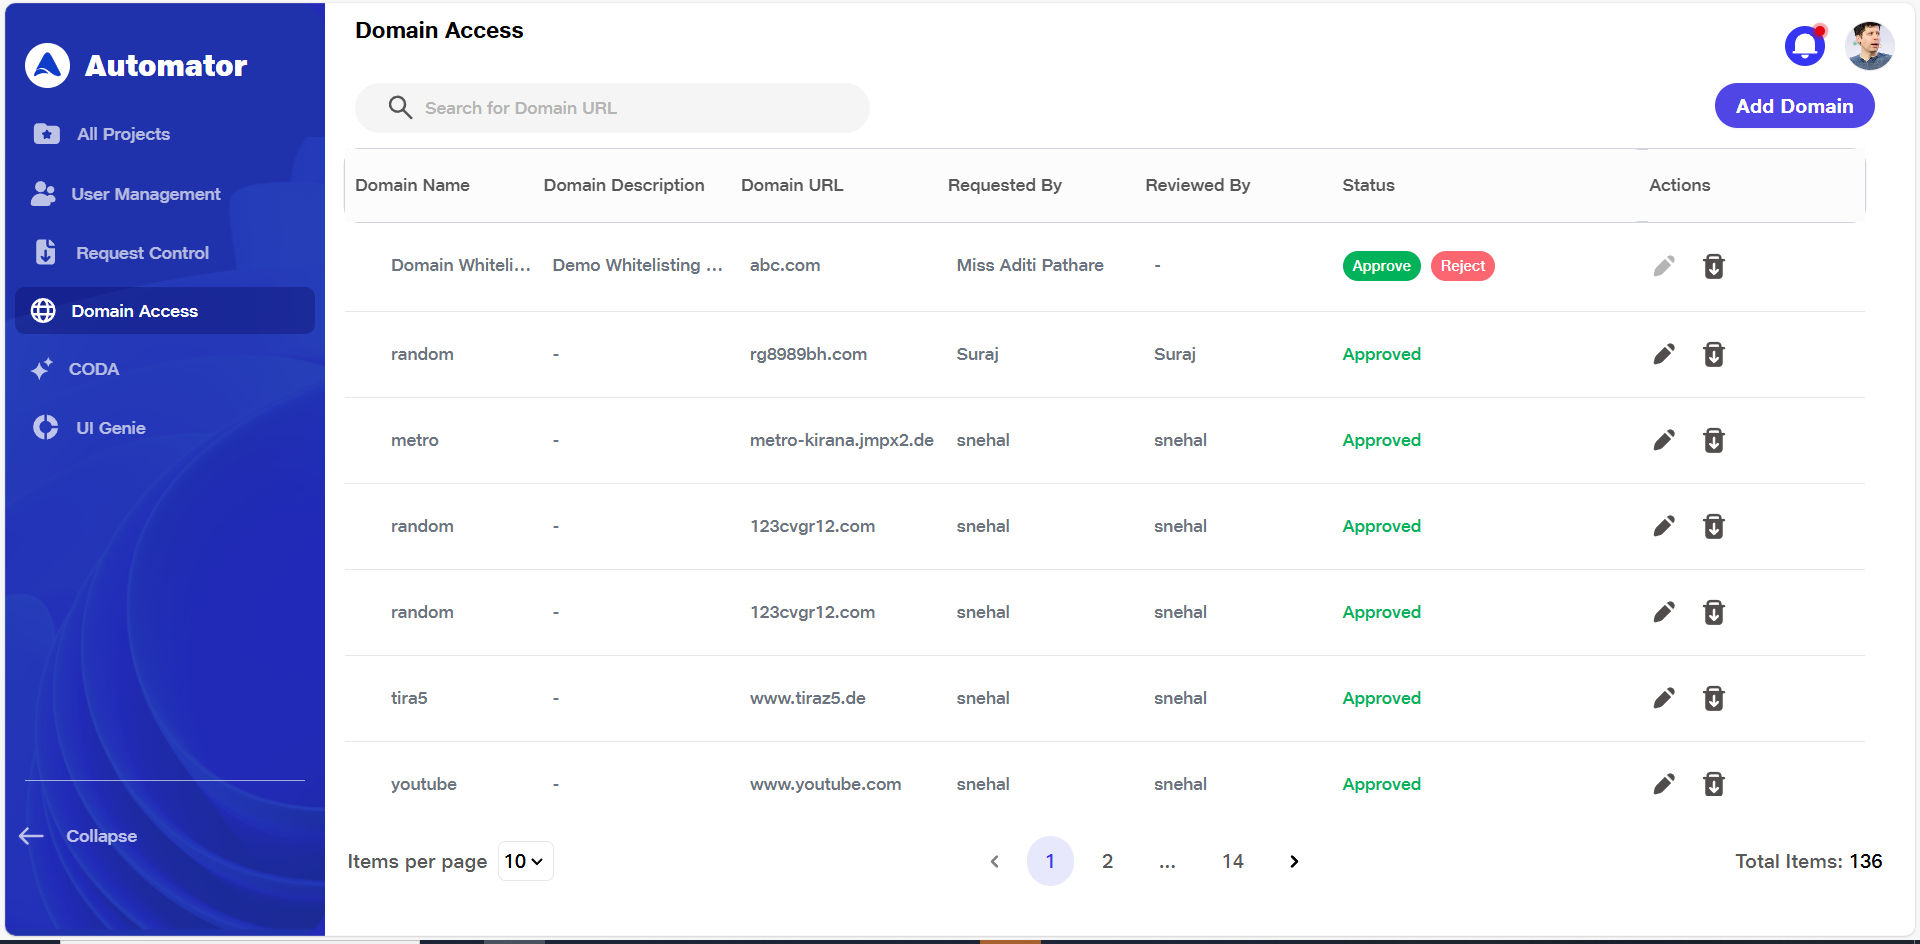The width and height of the screenshot is (1920, 944).
Task: Go to previous page using left chevron
Action: pos(994,861)
